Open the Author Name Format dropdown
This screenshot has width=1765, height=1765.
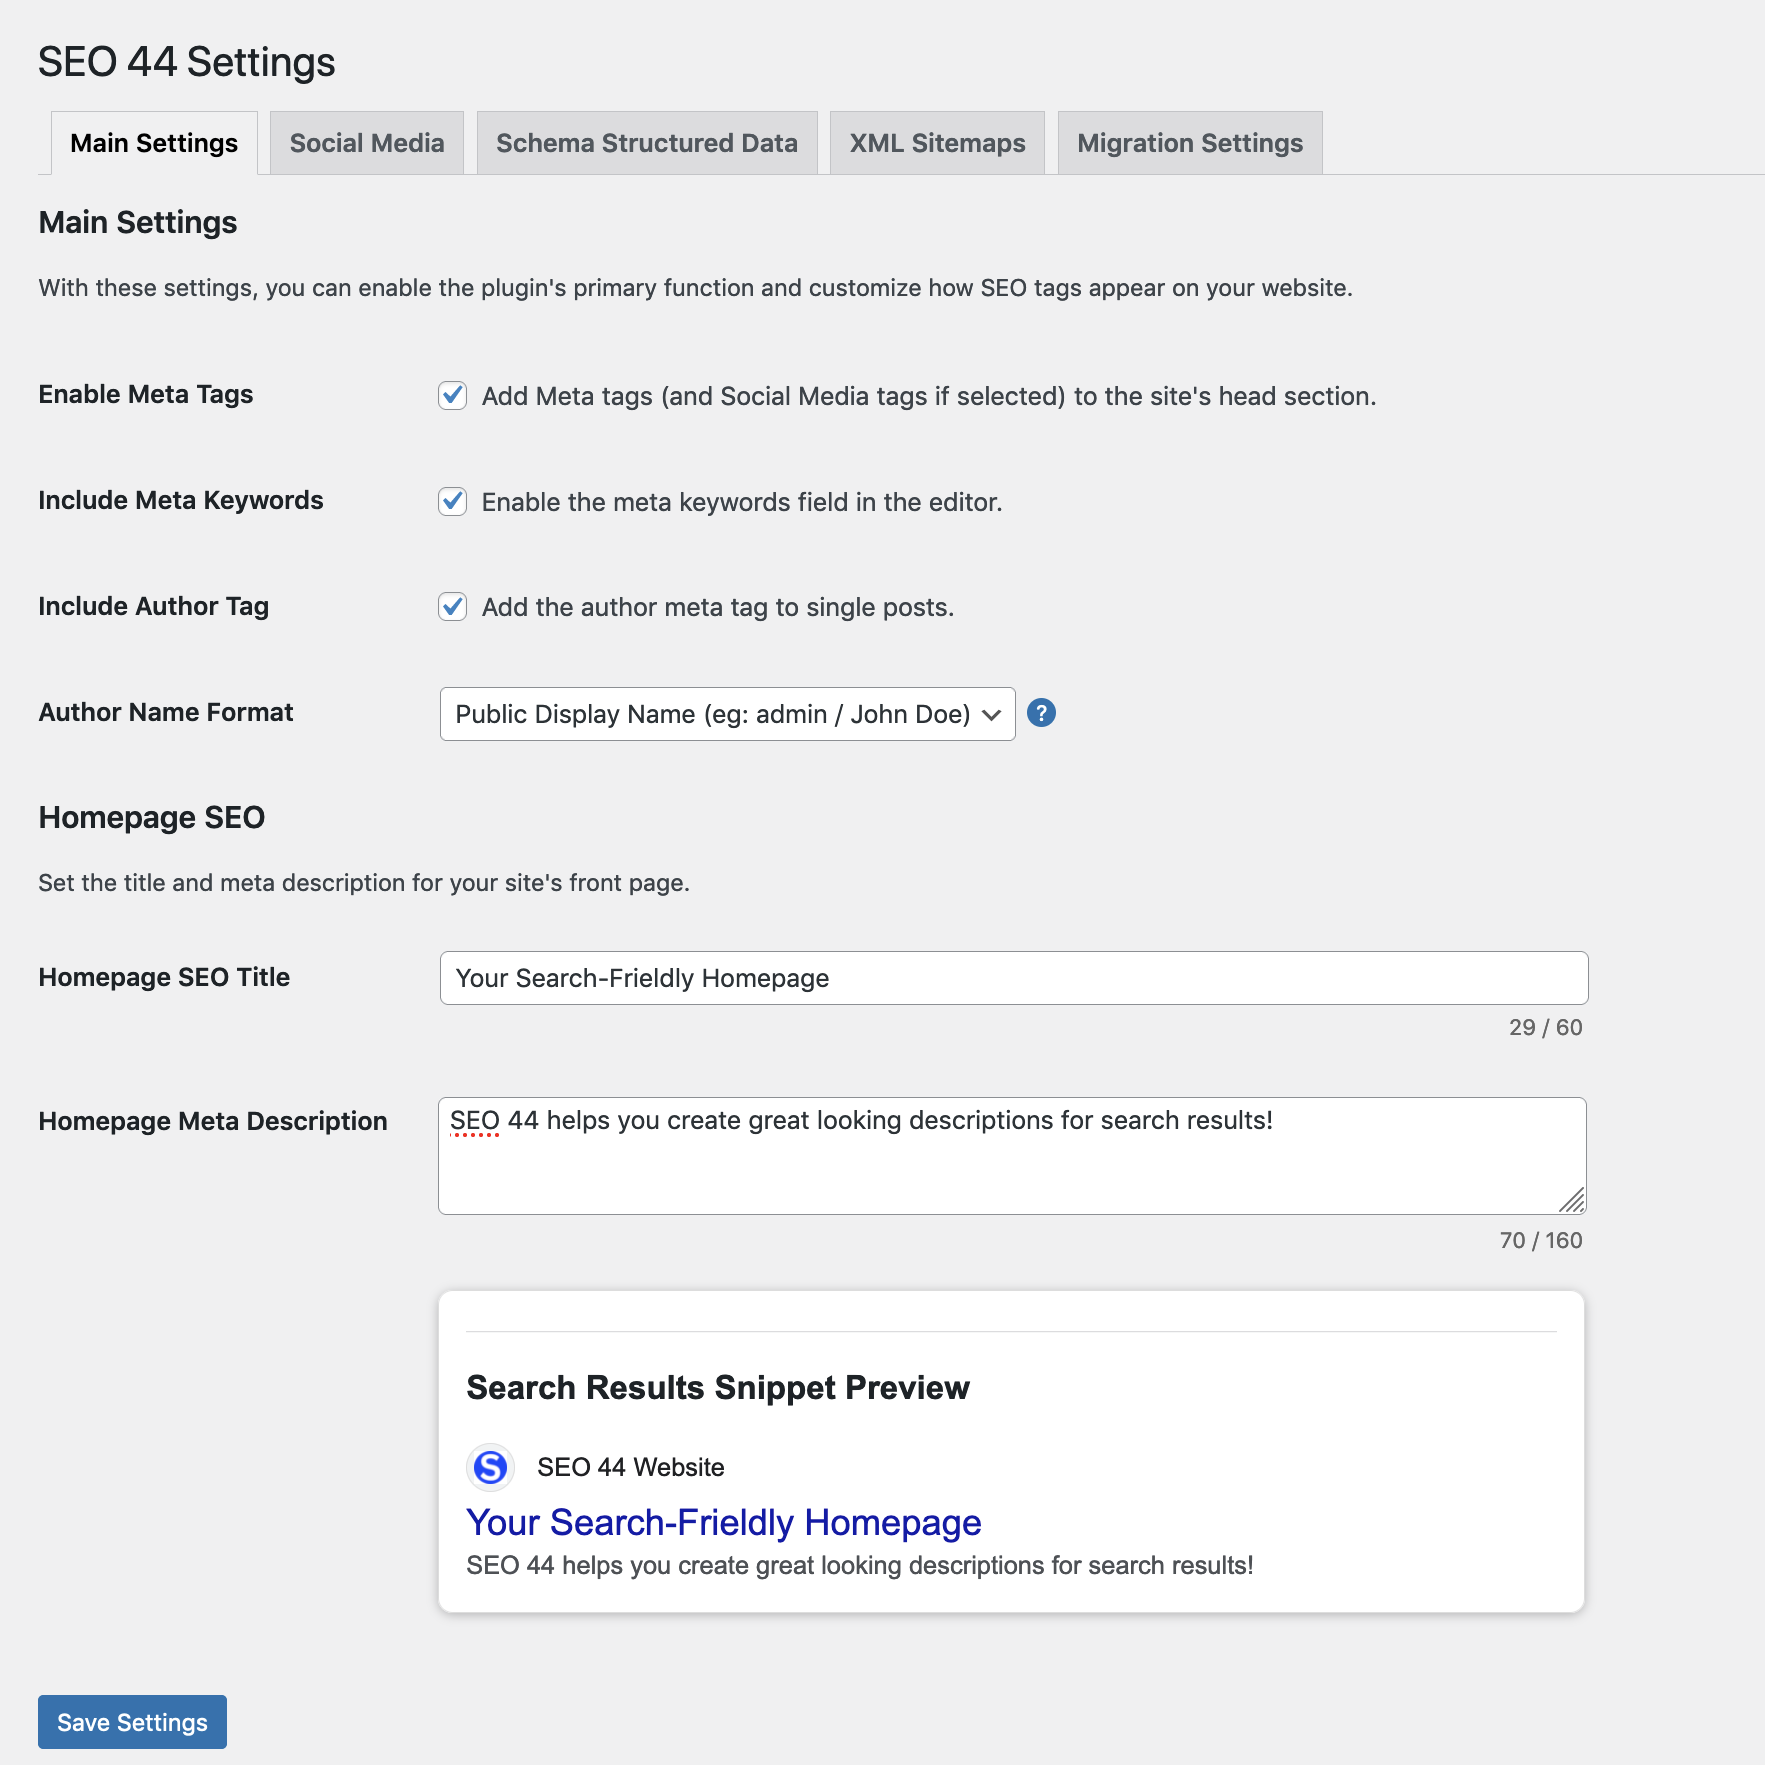(727, 714)
